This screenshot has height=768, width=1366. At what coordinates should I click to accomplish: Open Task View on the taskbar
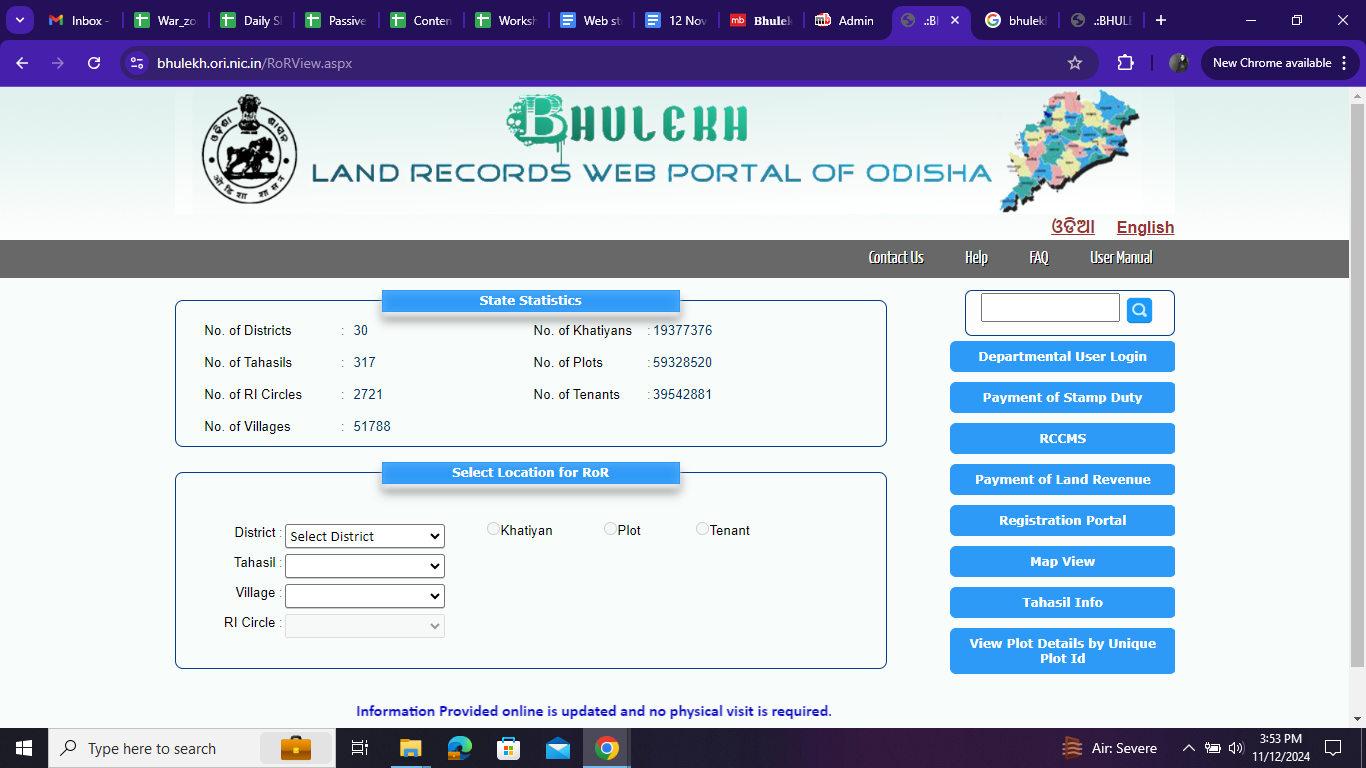pyautogui.click(x=360, y=748)
